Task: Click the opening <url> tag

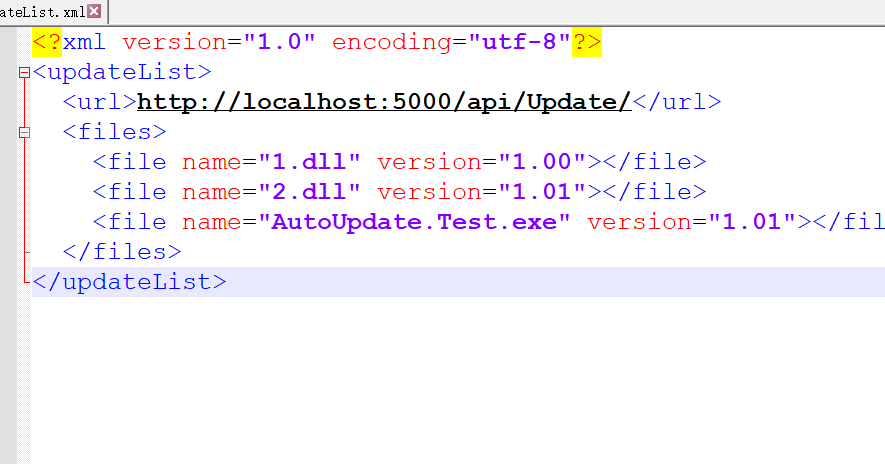Action: [x=99, y=102]
